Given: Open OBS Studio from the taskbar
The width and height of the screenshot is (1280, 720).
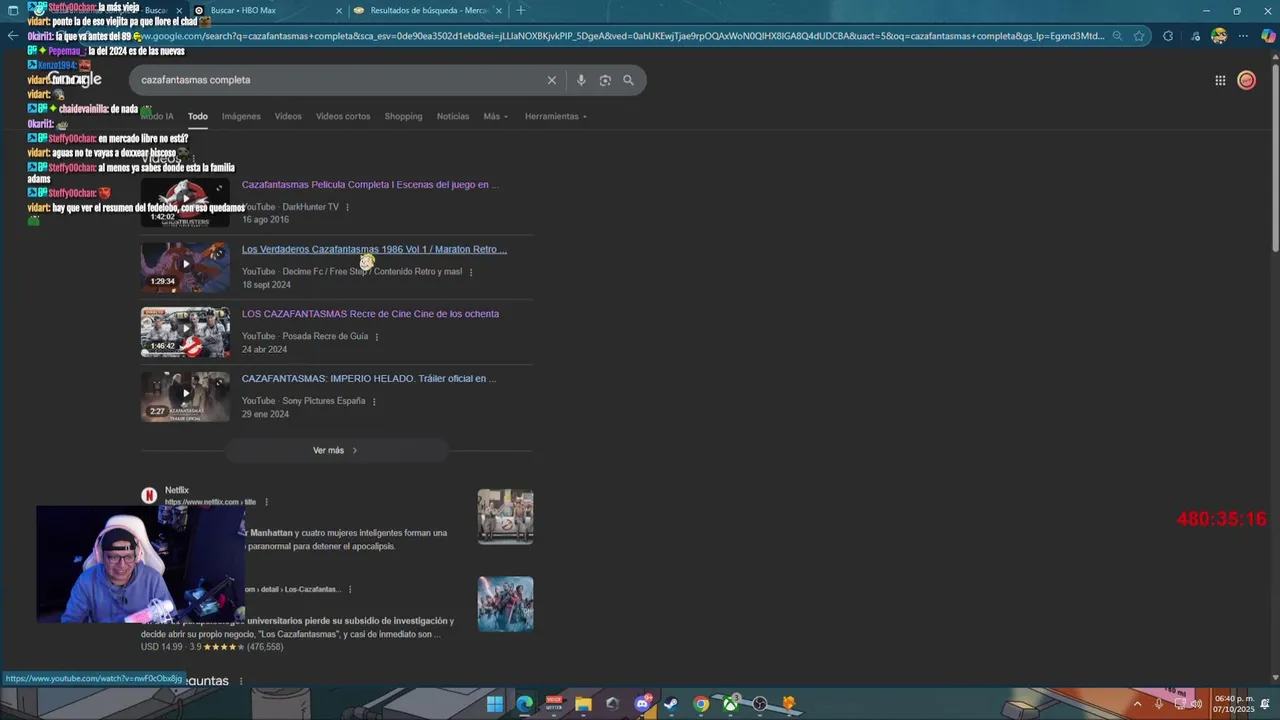Looking at the screenshot, I should click(760, 704).
